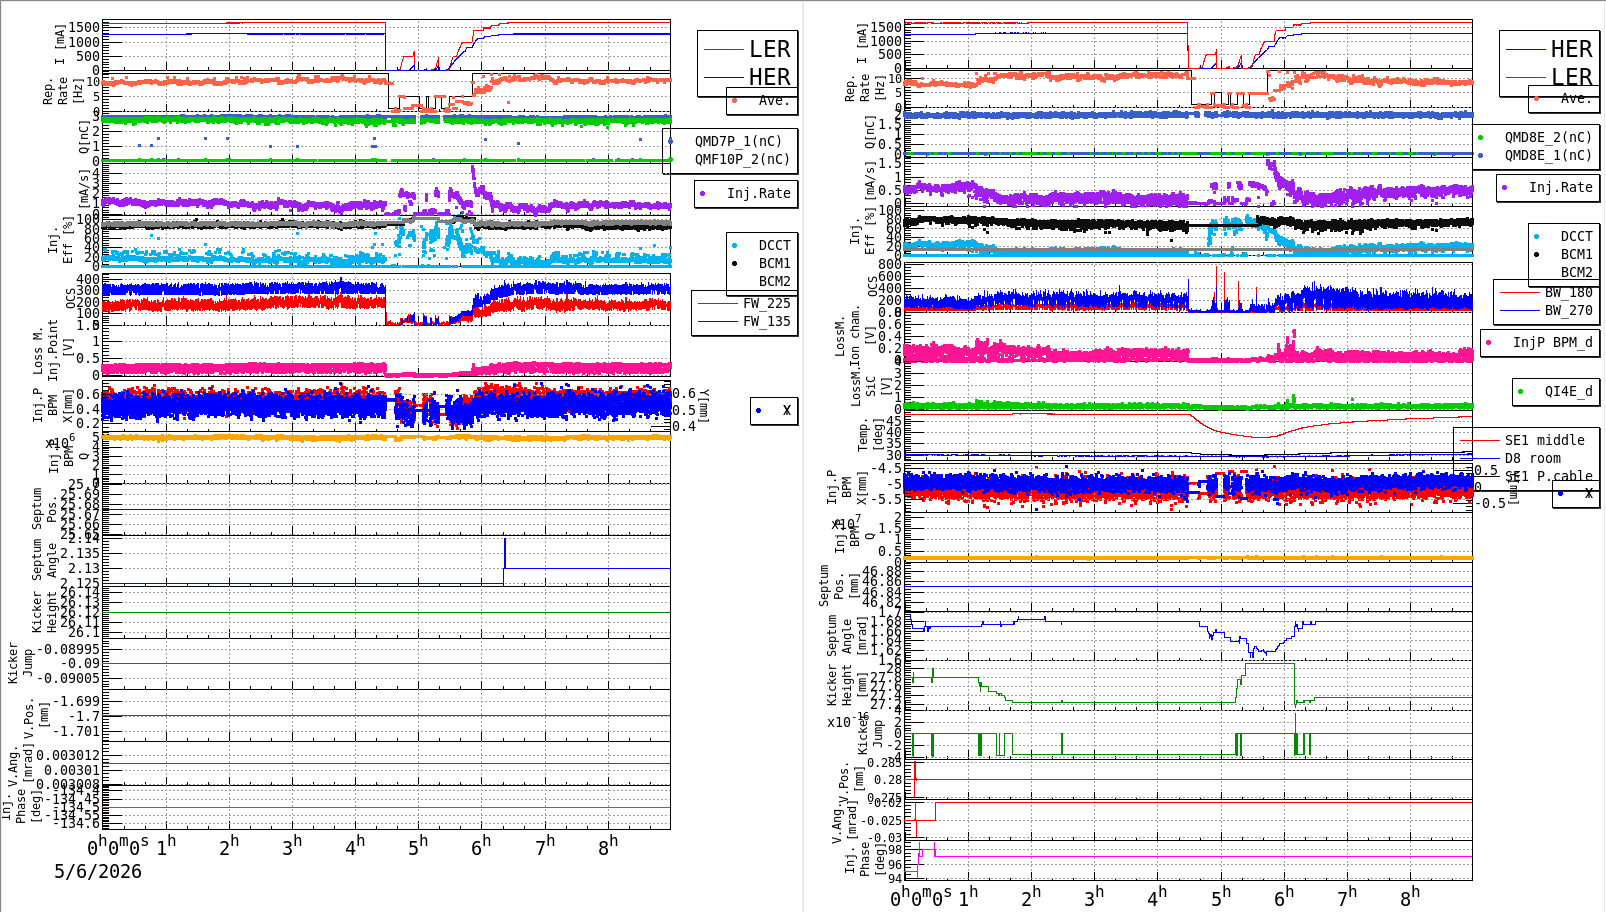
Task: Click the HER legend entry in right plot
Action: [x=1548, y=49]
